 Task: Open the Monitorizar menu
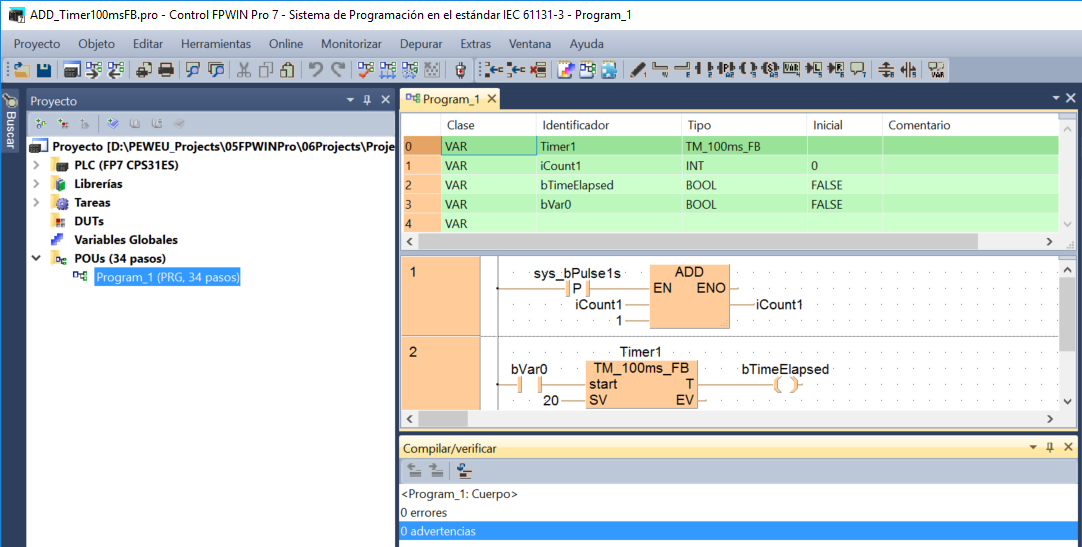click(351, 43)
